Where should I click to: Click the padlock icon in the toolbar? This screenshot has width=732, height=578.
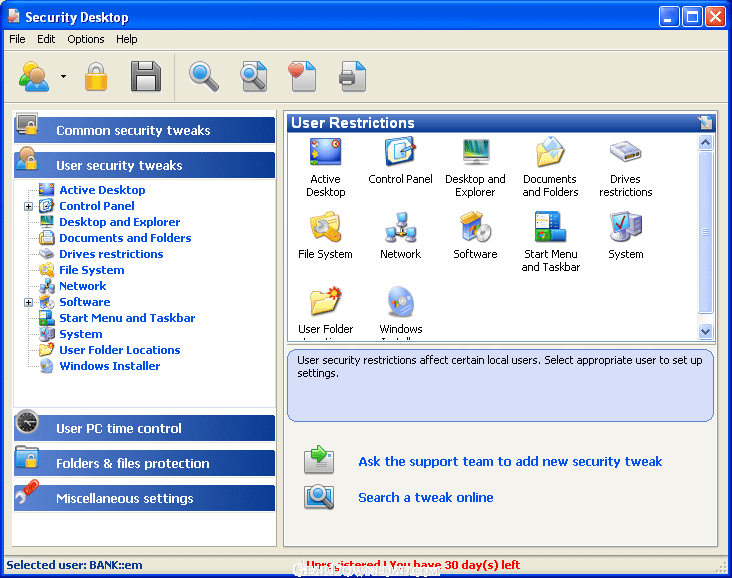(x=96, y=77)
